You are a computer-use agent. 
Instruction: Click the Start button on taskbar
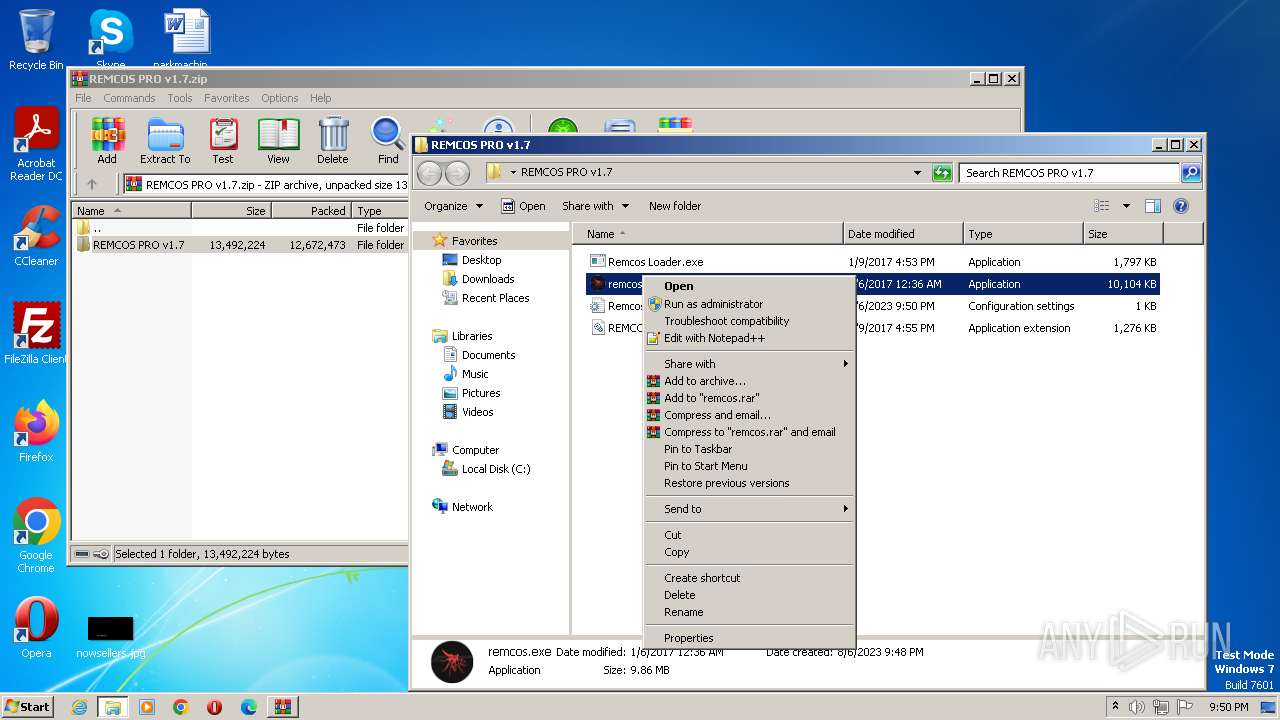tap(28, 706)
